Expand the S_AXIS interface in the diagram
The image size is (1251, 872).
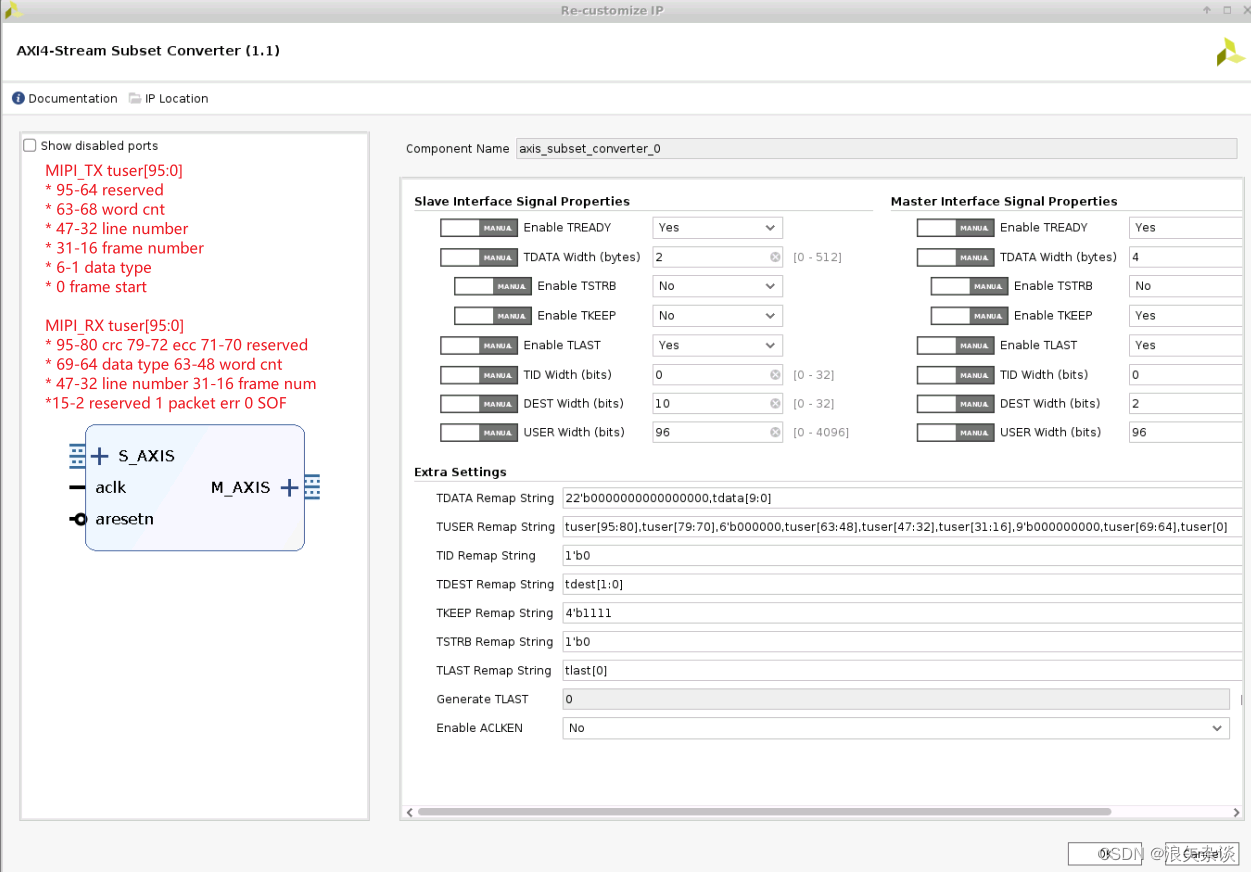(x=100, y=455)
